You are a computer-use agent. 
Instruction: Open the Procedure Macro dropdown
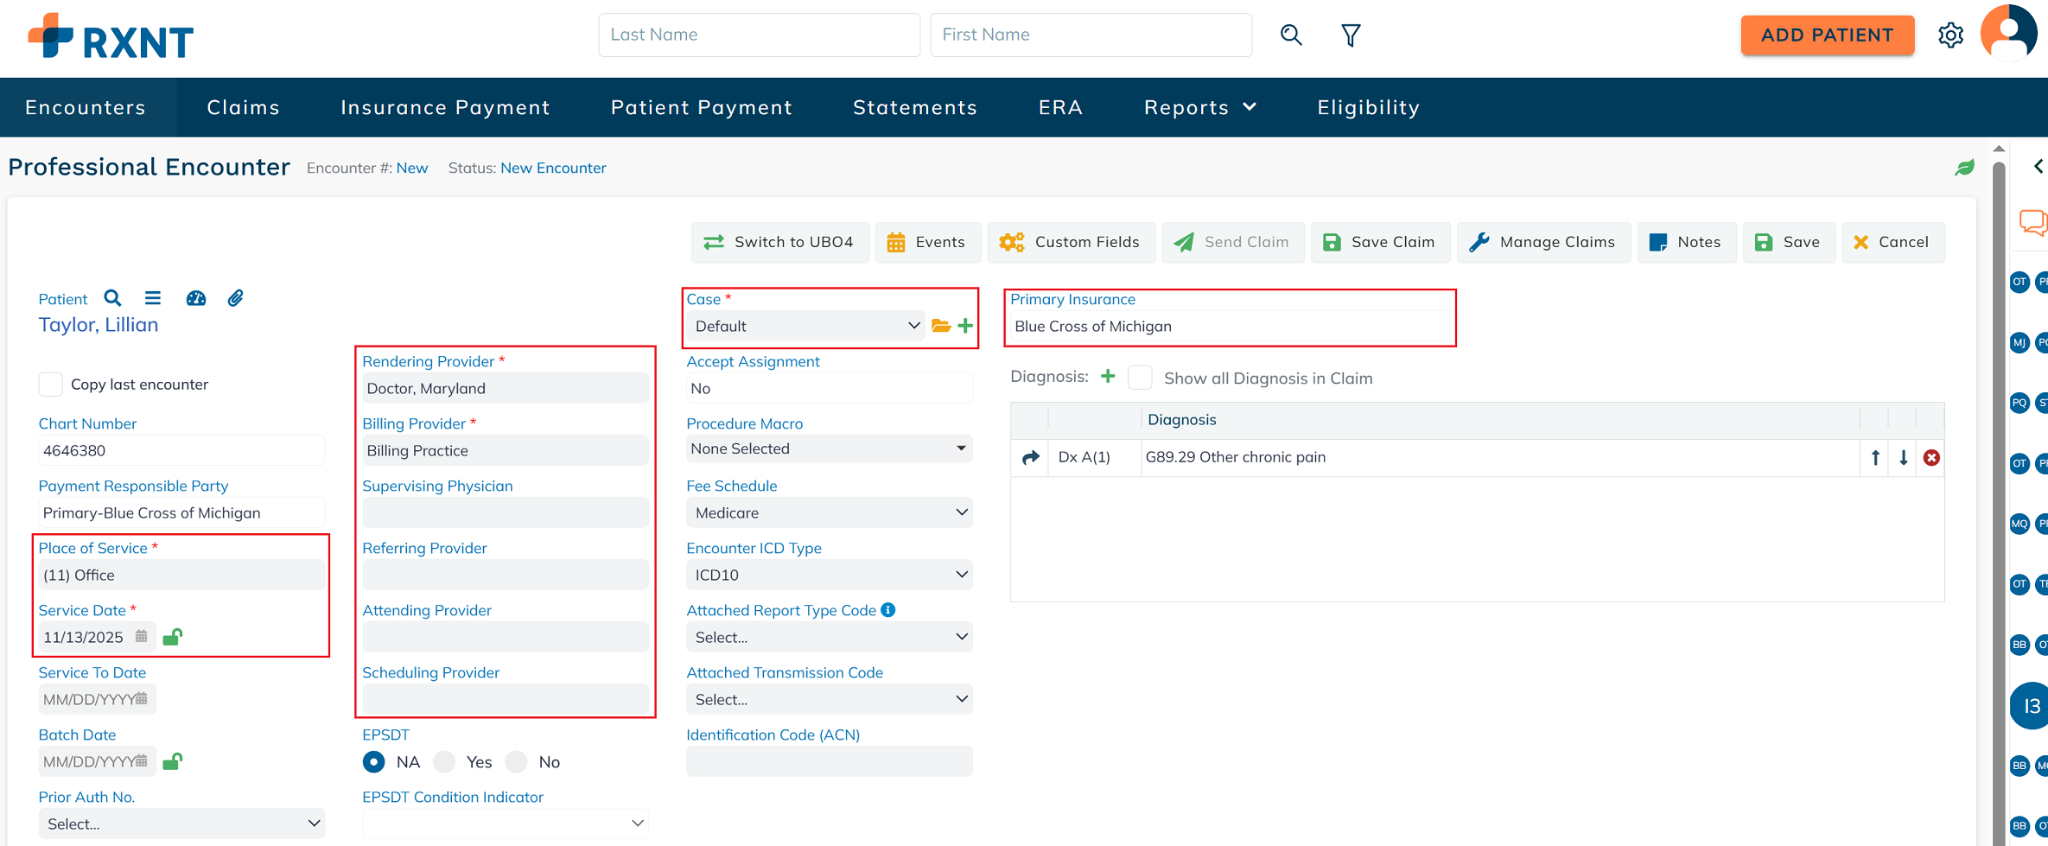828,449
